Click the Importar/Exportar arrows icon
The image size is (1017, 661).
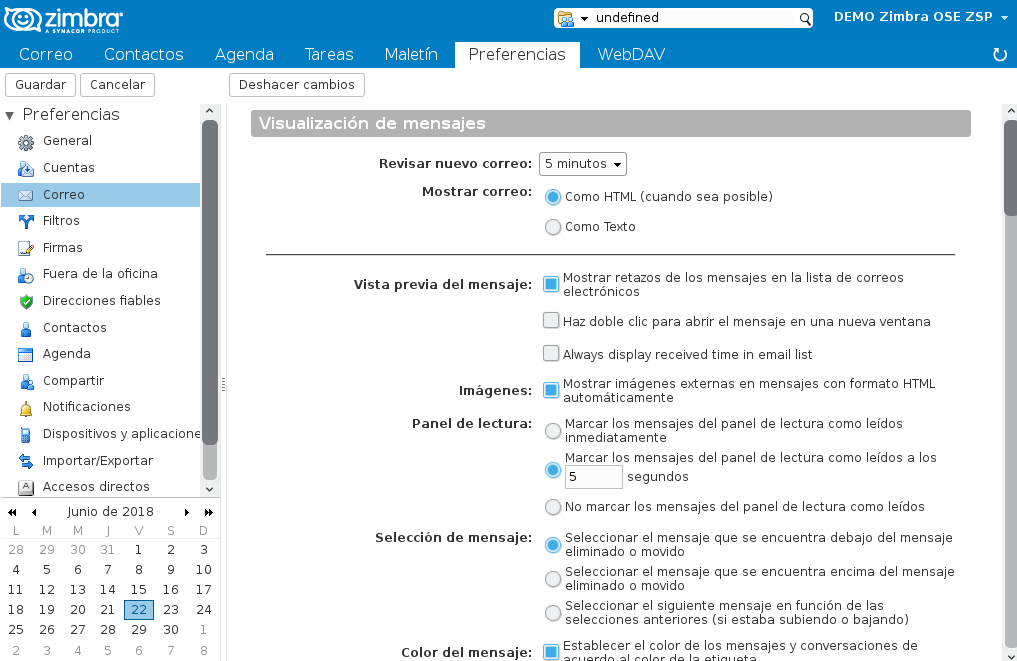coord(26,461)
